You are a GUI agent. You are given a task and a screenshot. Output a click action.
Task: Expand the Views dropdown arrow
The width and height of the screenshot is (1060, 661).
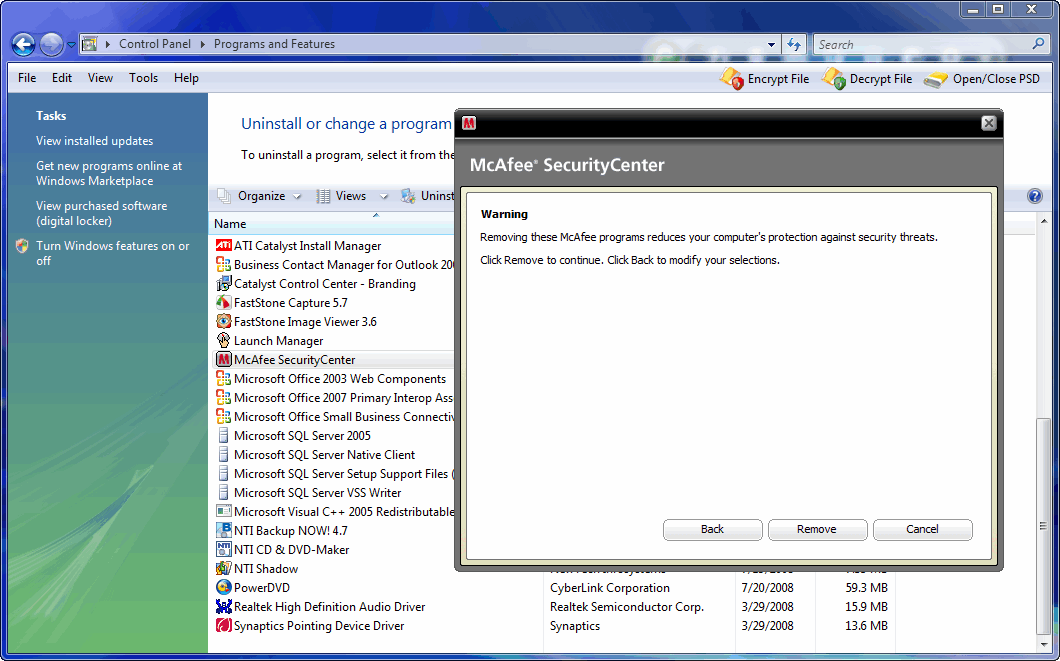coord(384,197)
